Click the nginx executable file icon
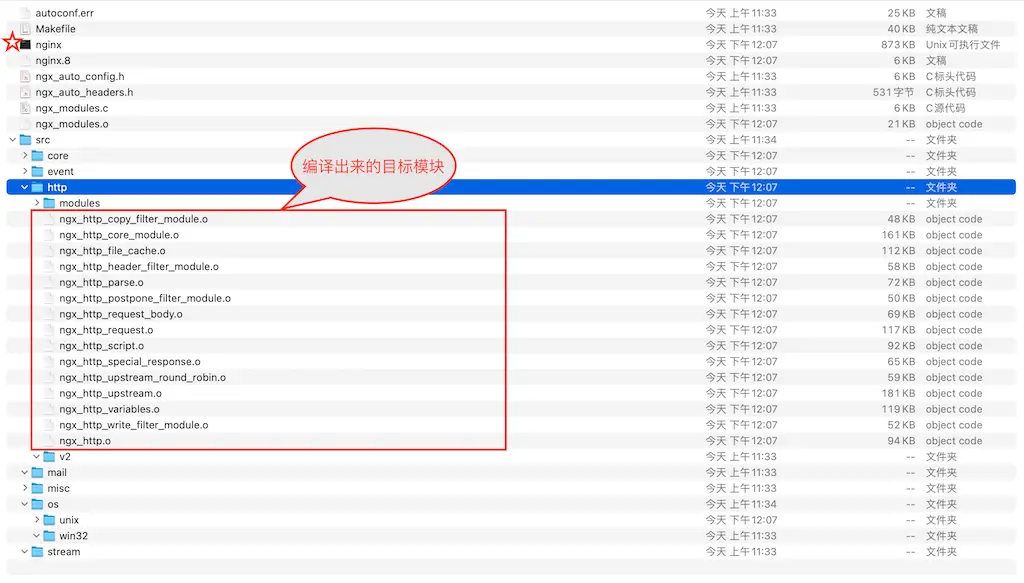This screenshot has height=583, width=1024. [x=26, y=45]
